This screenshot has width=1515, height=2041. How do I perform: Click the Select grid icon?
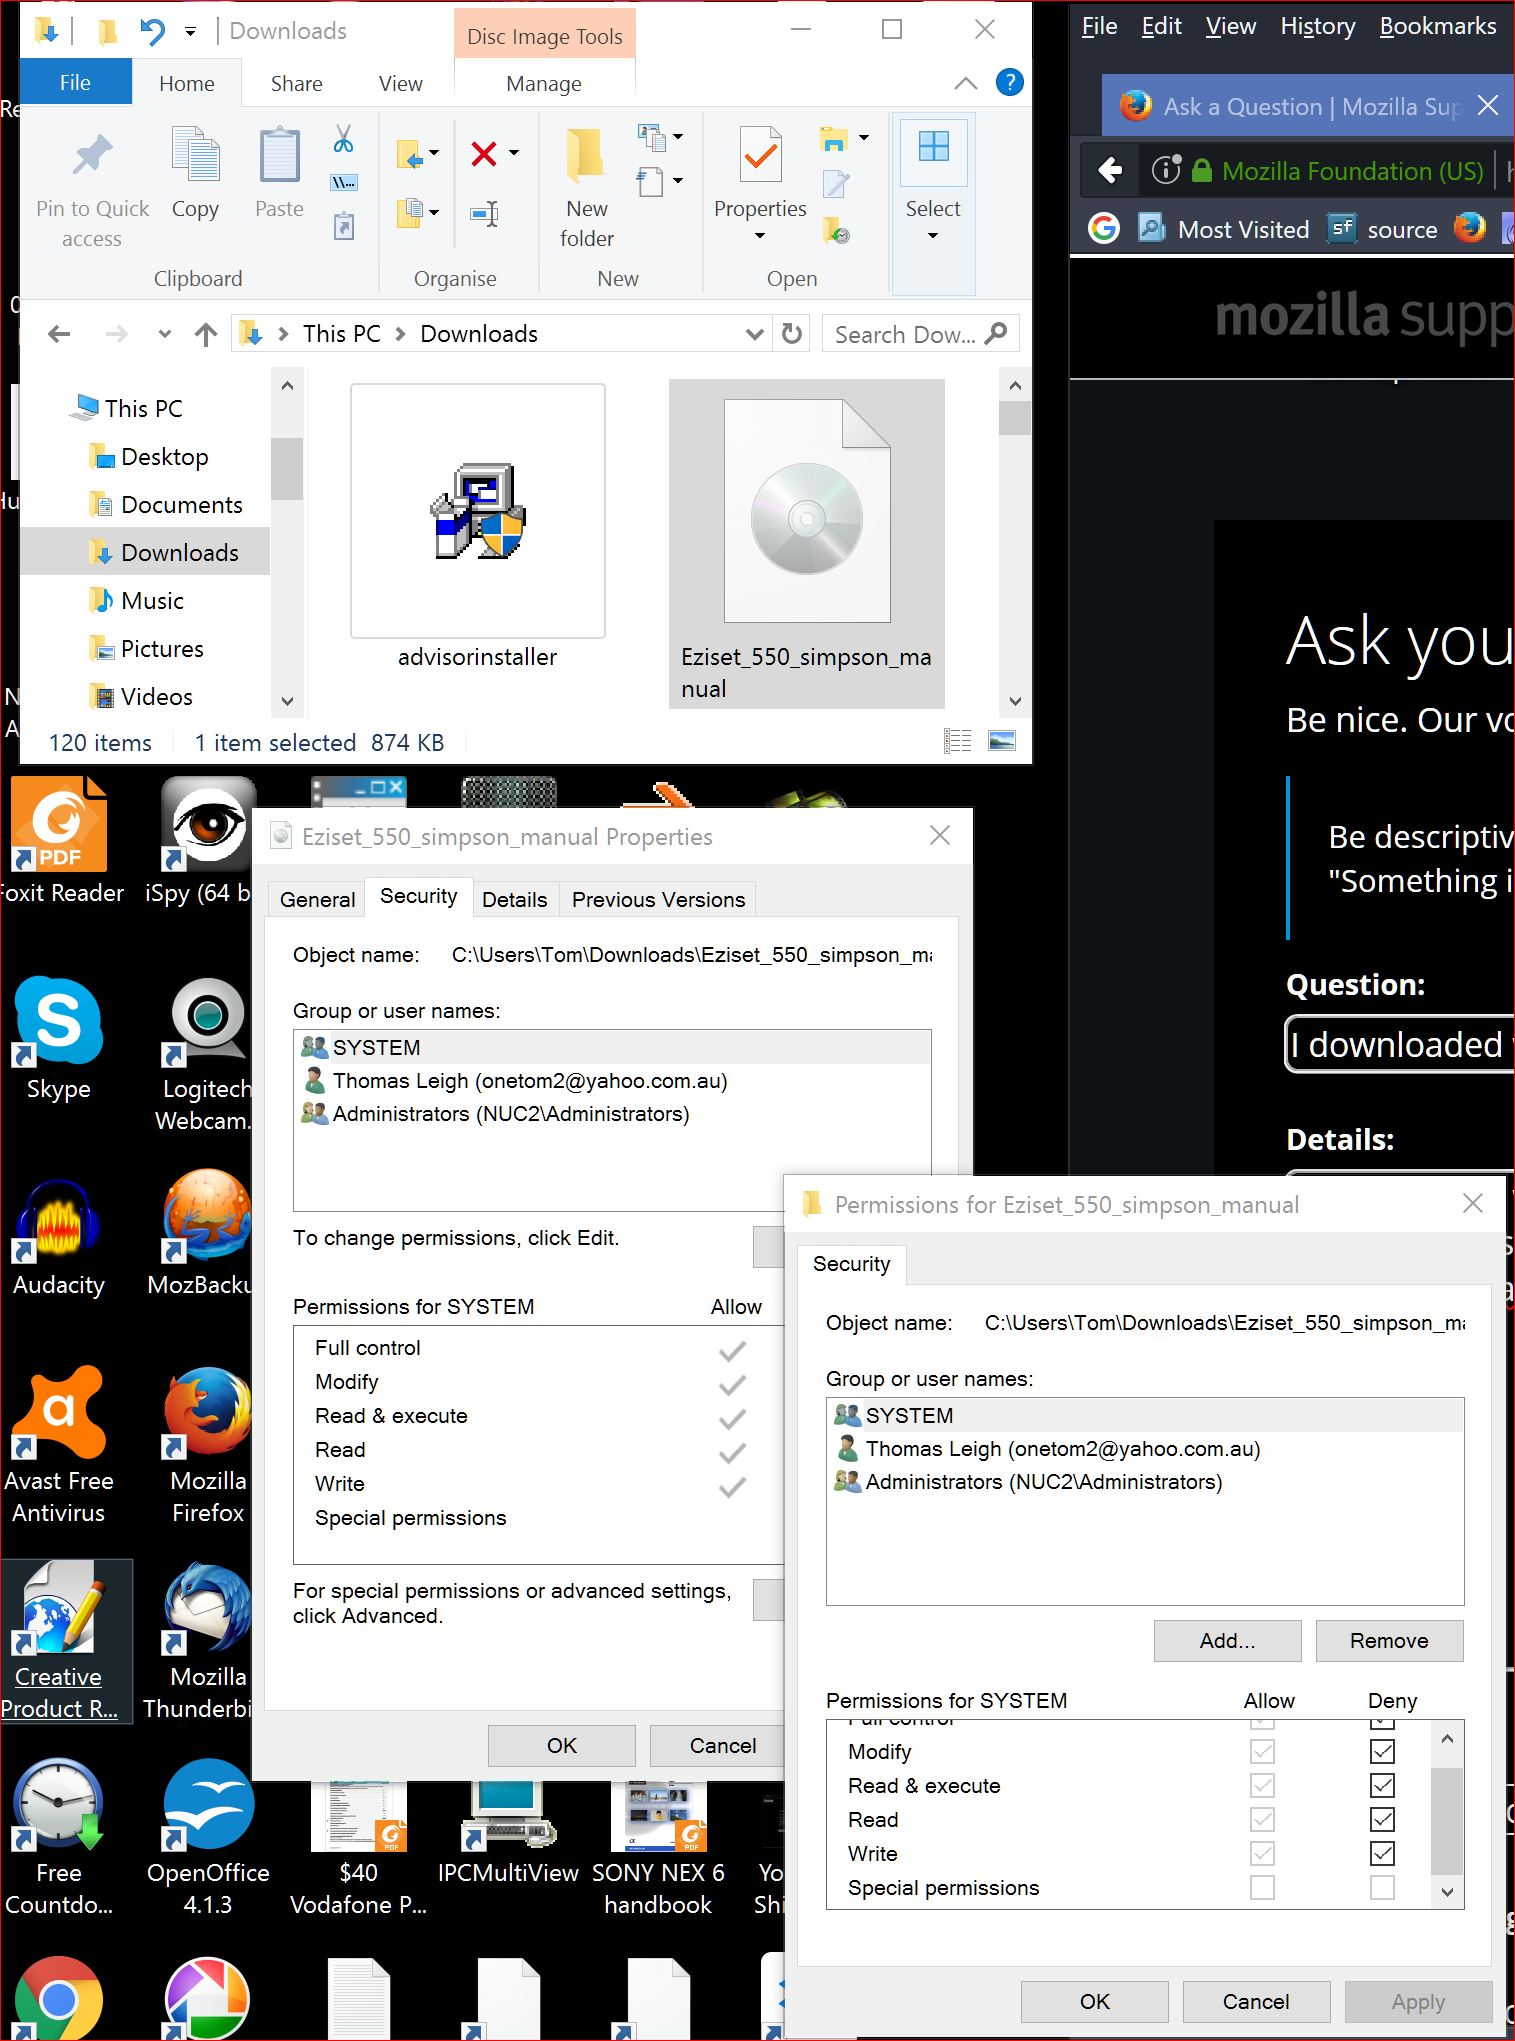point(933,147)
